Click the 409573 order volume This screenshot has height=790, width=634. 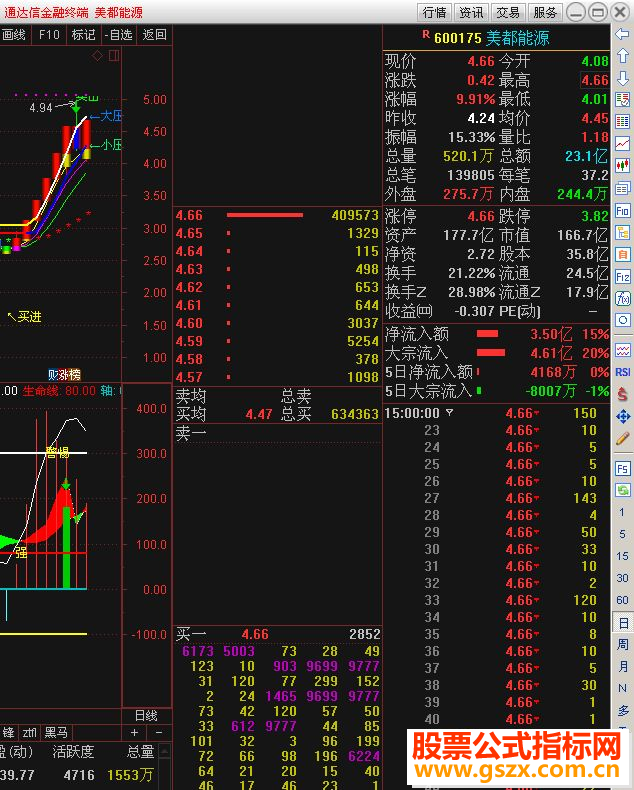pos(355,215)
